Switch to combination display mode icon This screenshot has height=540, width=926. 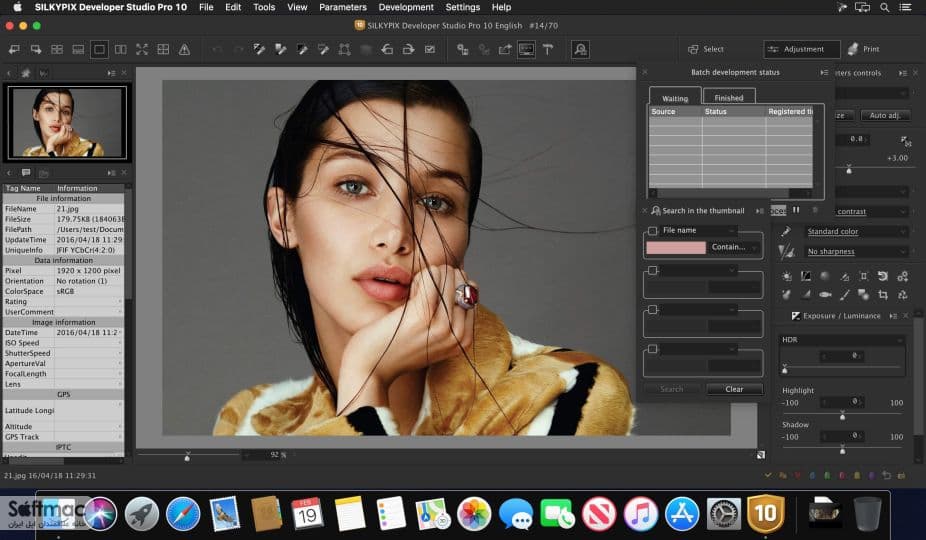78,50
